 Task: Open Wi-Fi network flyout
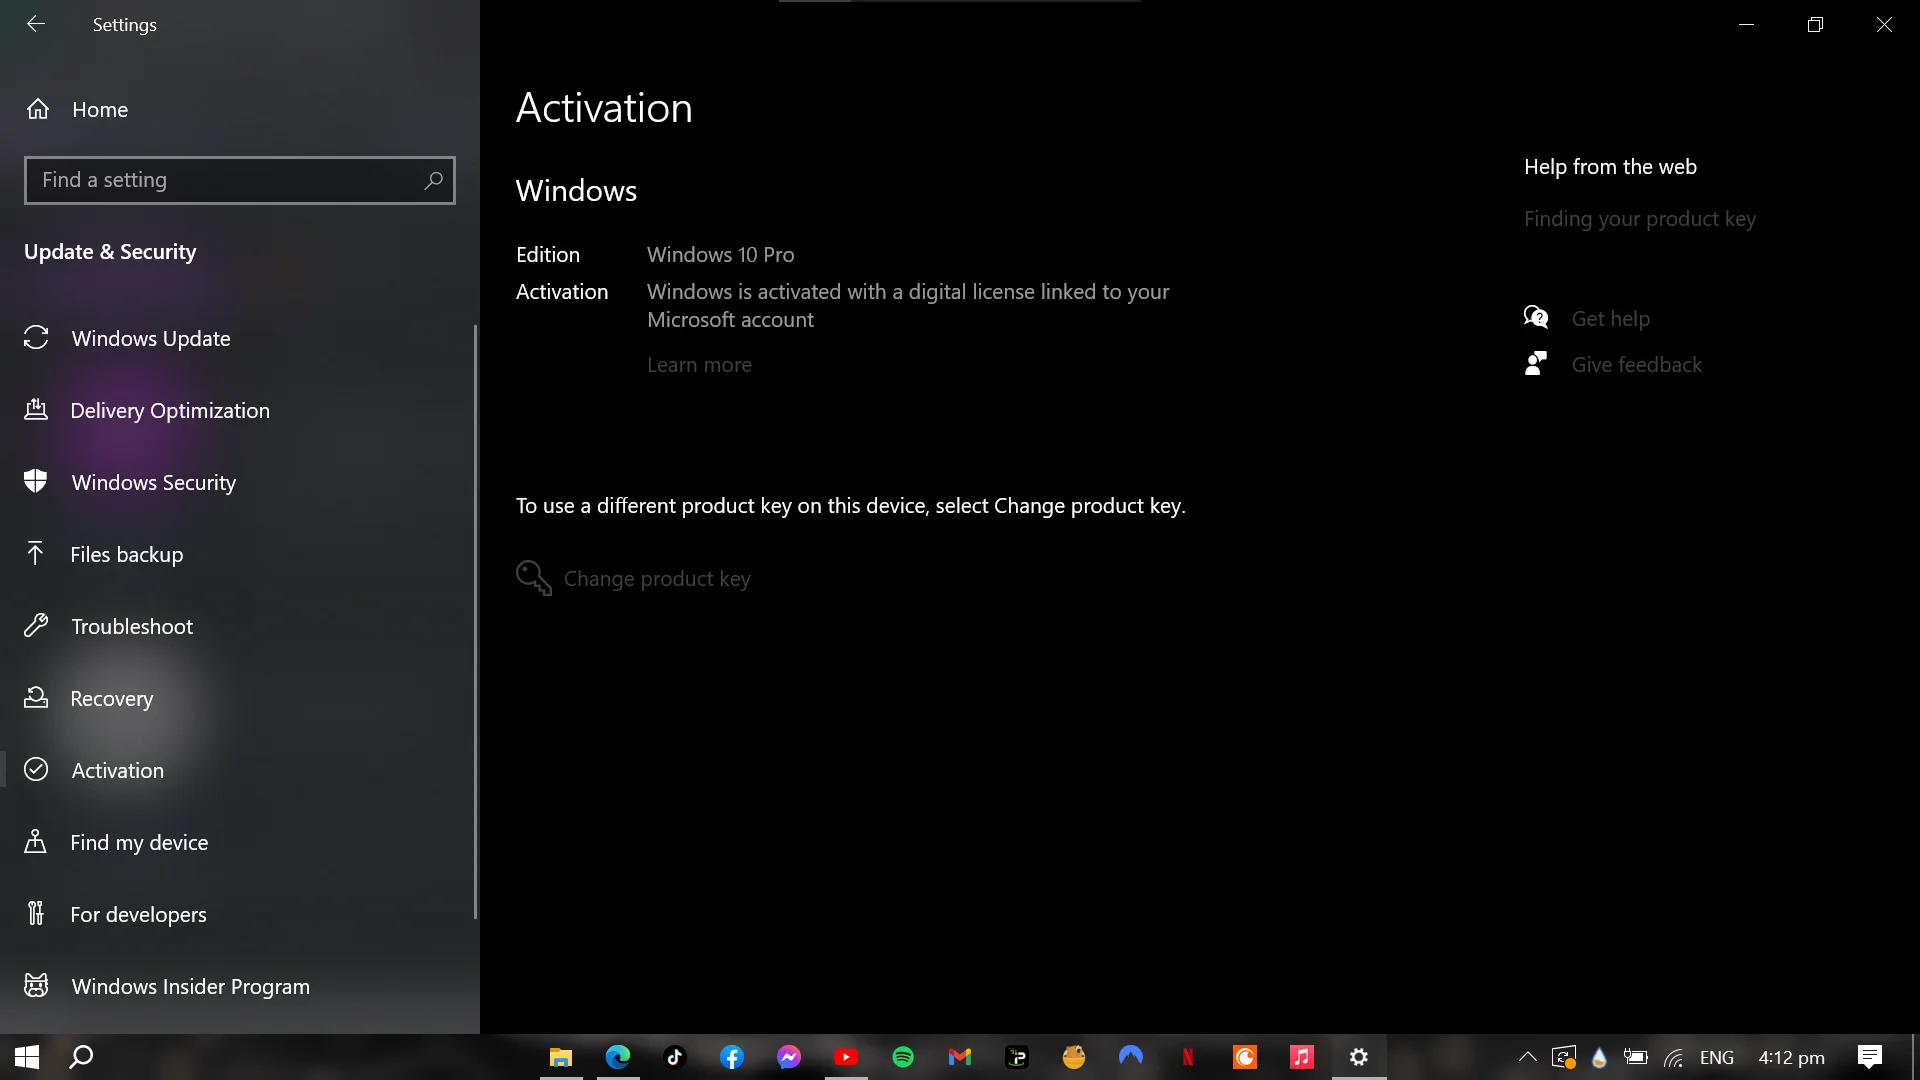(1674, 1057)
